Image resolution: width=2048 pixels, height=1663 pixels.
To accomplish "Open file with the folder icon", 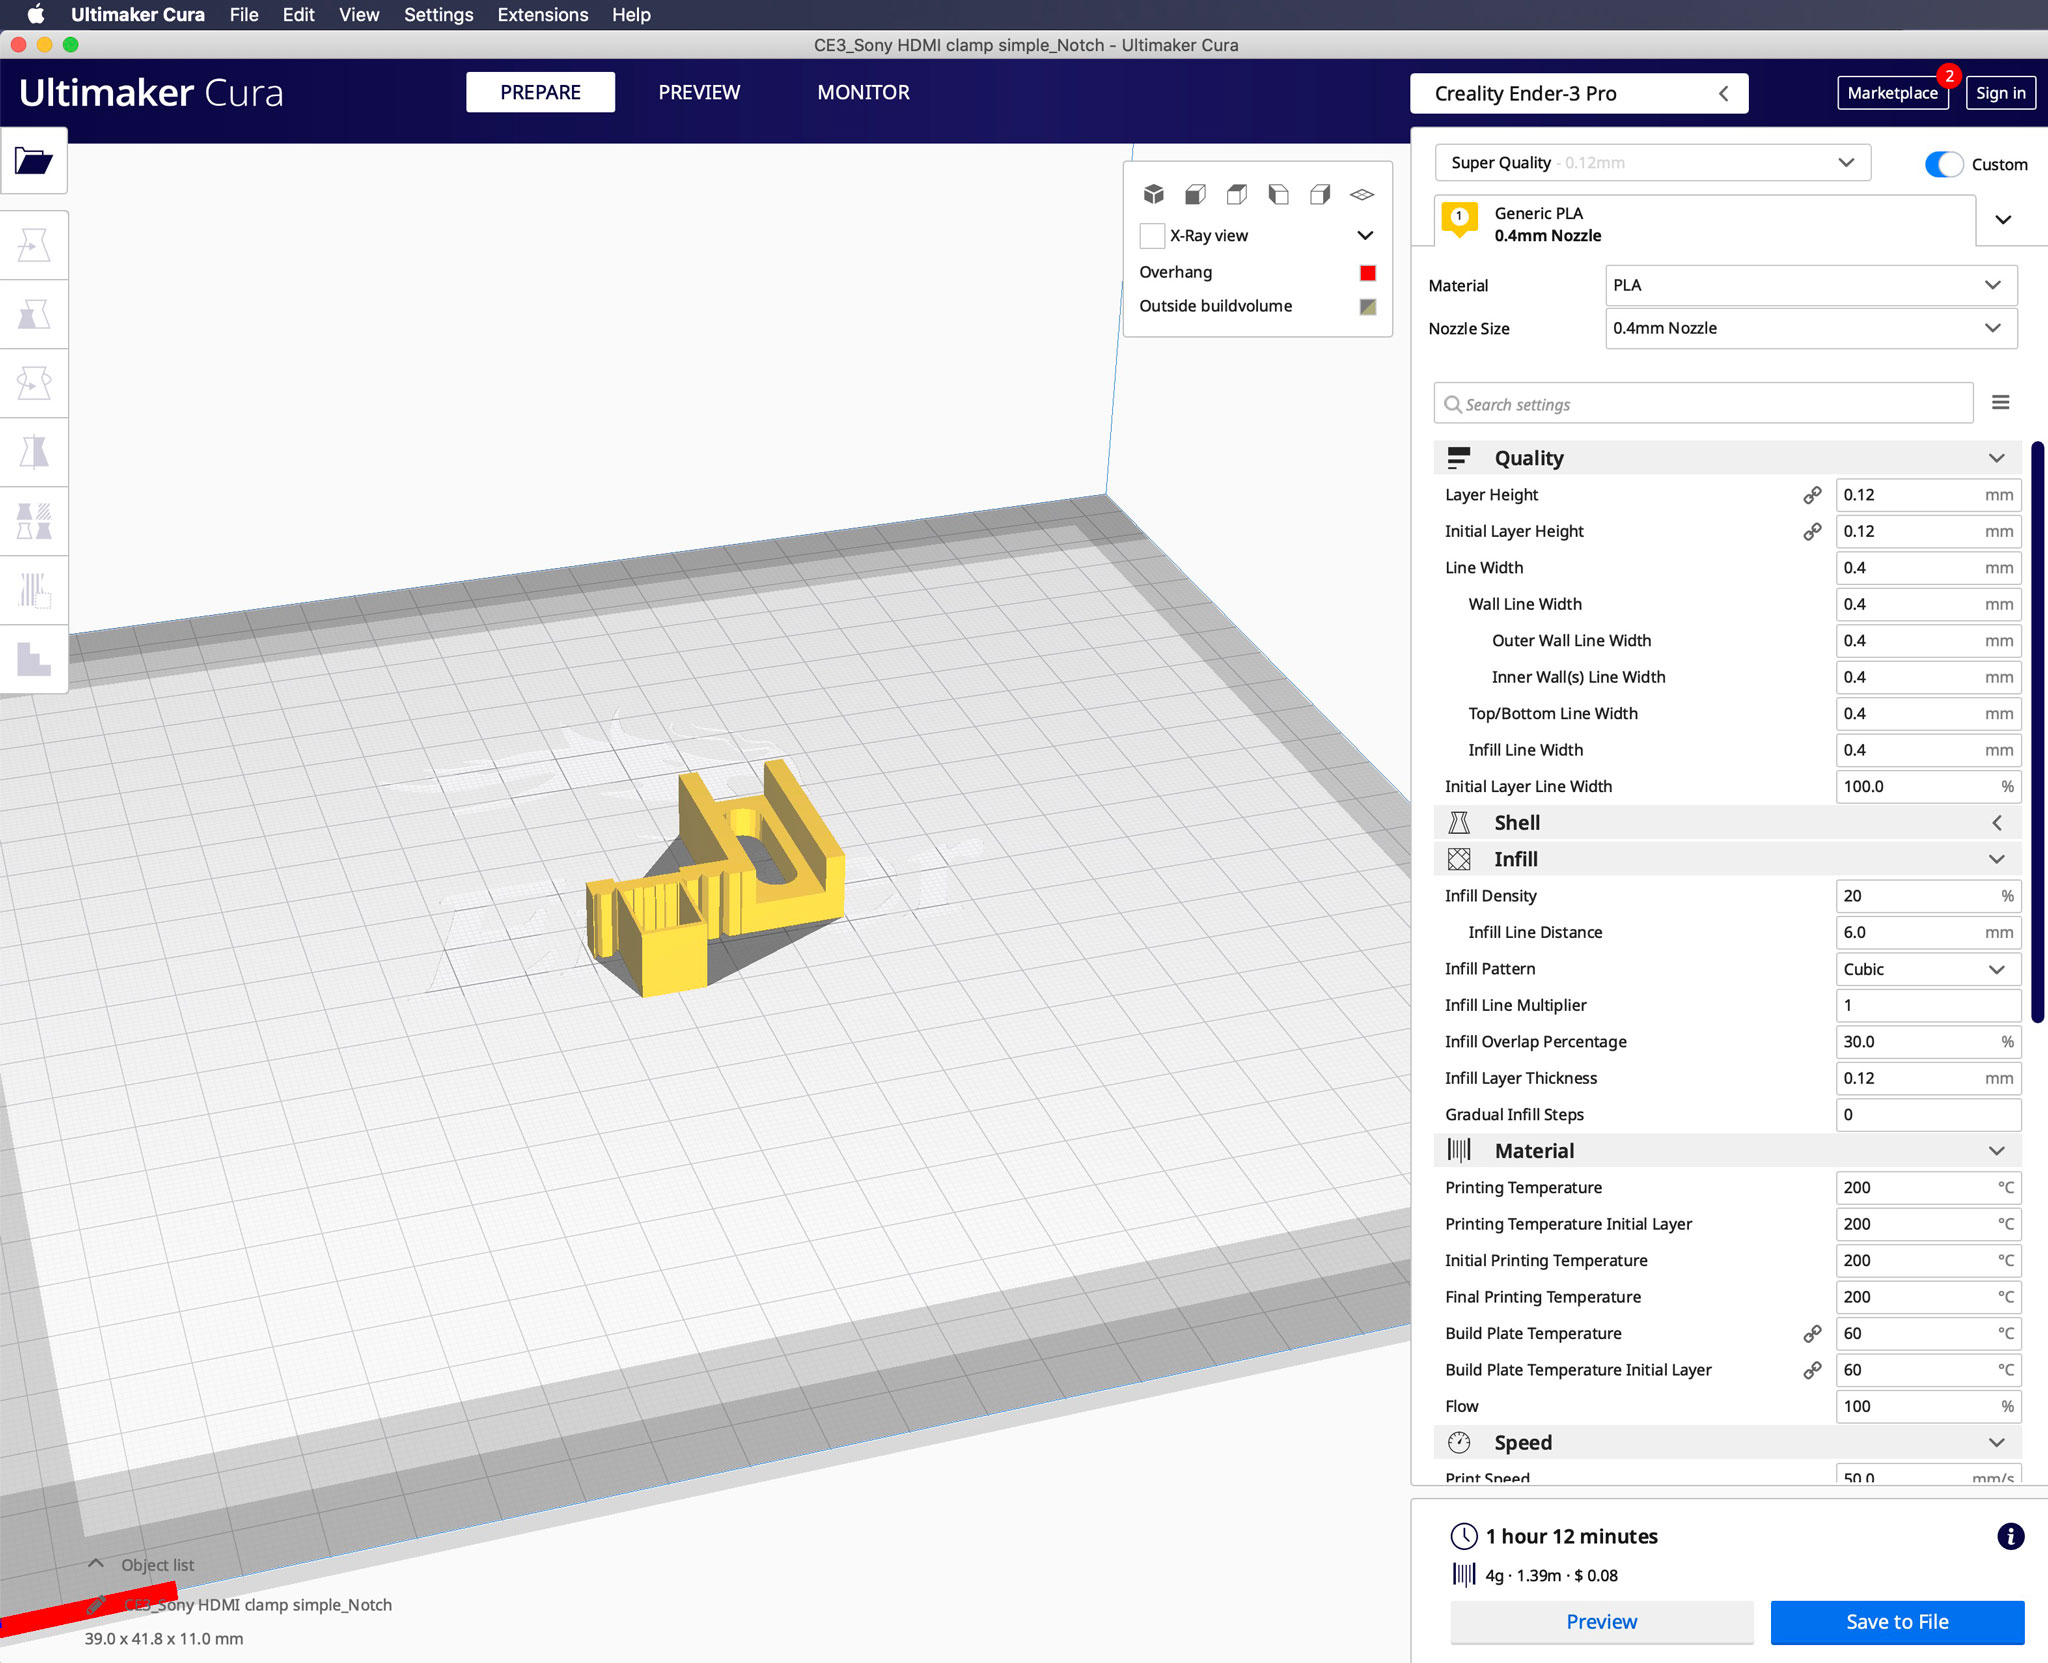I will click(34, 160).
